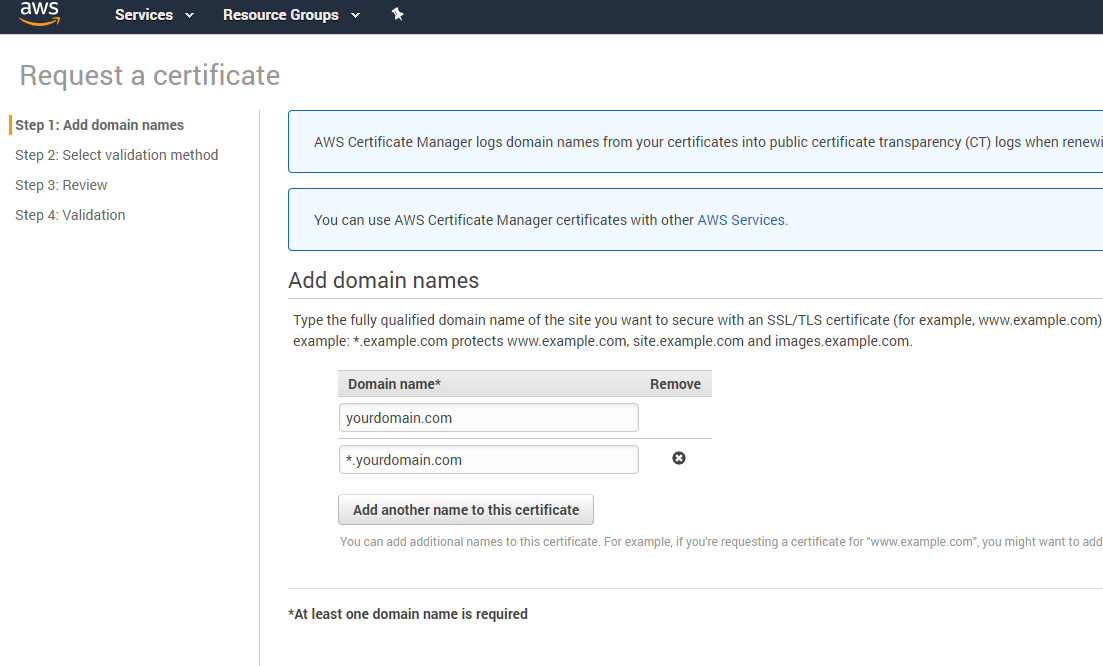The height and width of the screenshot is (666, 1103).
Task: Go to Step 4: Validation
Action: 70,215
